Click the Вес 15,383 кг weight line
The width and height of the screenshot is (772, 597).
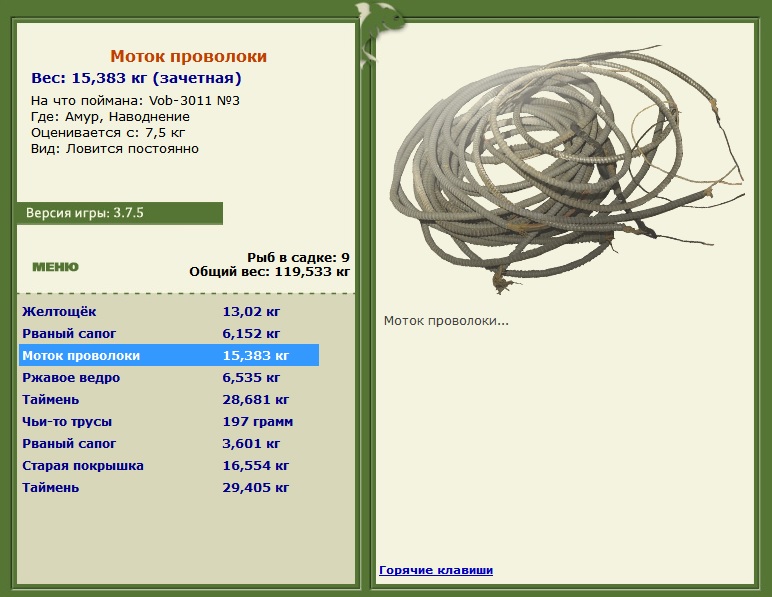tap(136, 78)
